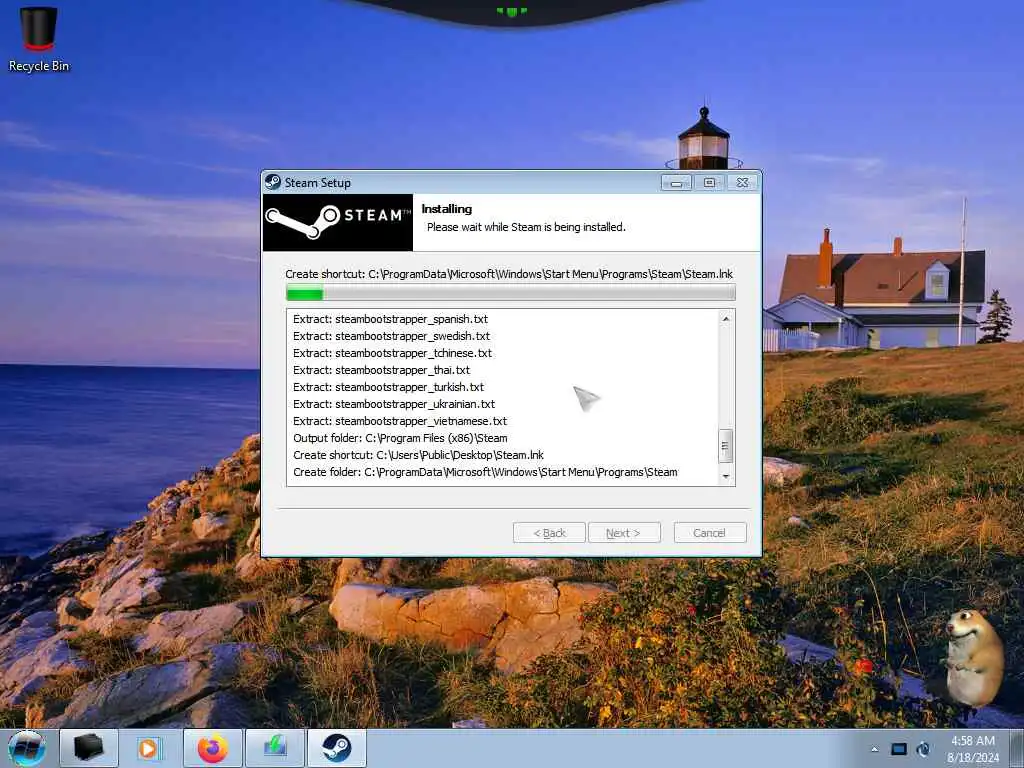Select the steambootstrapper_tchinese.txt log line

click(x=392, y=353)
